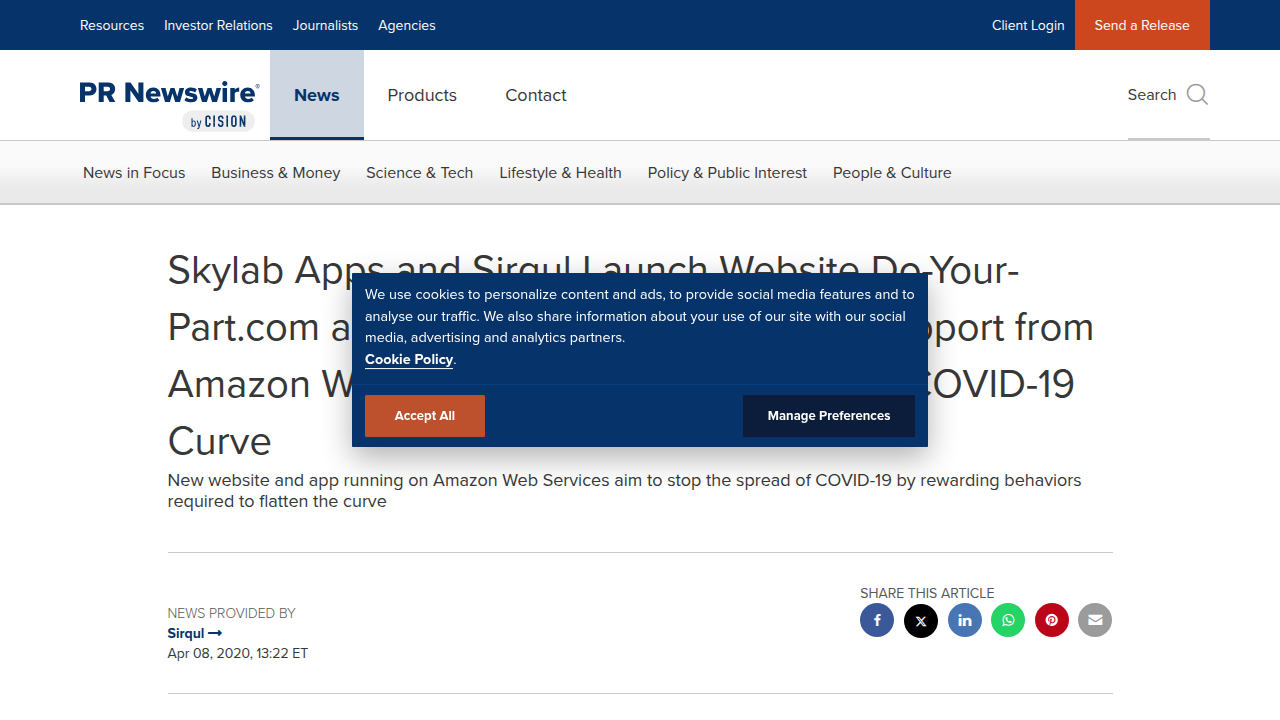
Task: Expand Business & Money category menu
Action: 276,173
